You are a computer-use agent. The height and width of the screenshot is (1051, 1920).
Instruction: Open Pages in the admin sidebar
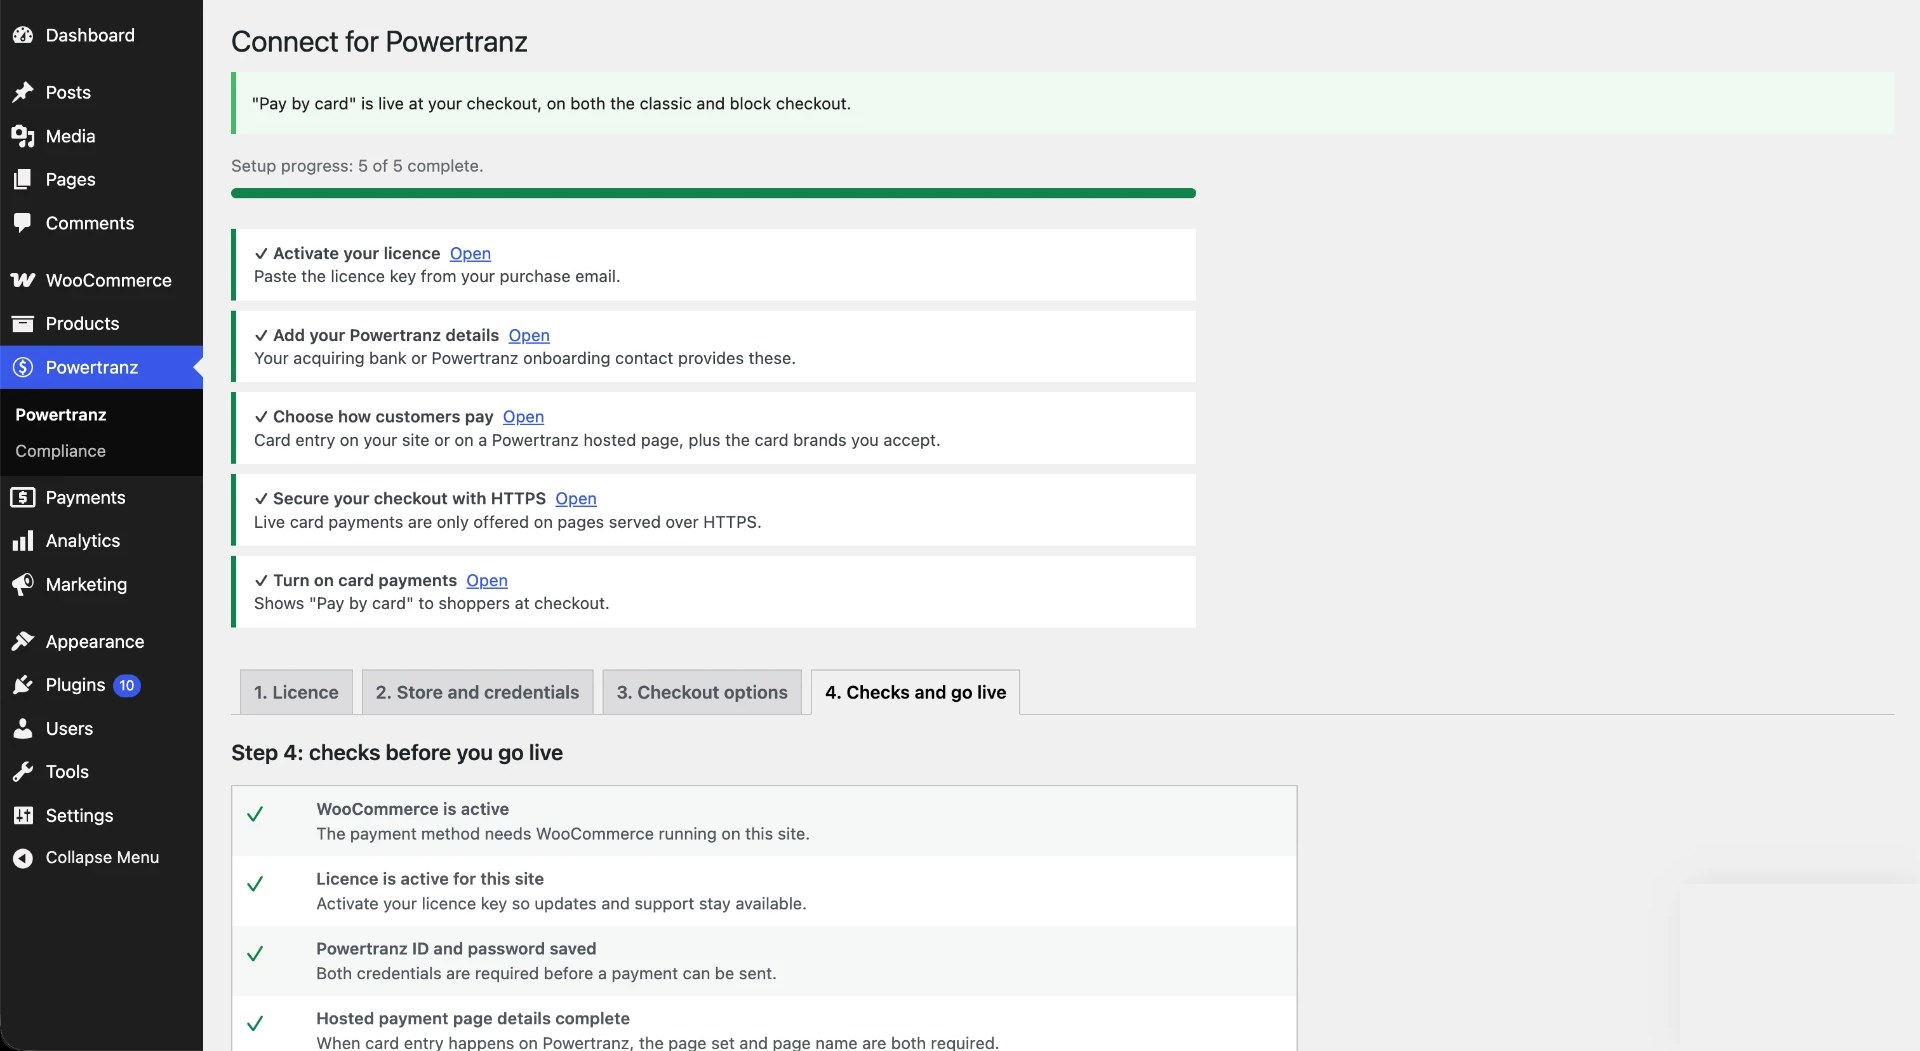pyautogui.click(x=101, y=179)
